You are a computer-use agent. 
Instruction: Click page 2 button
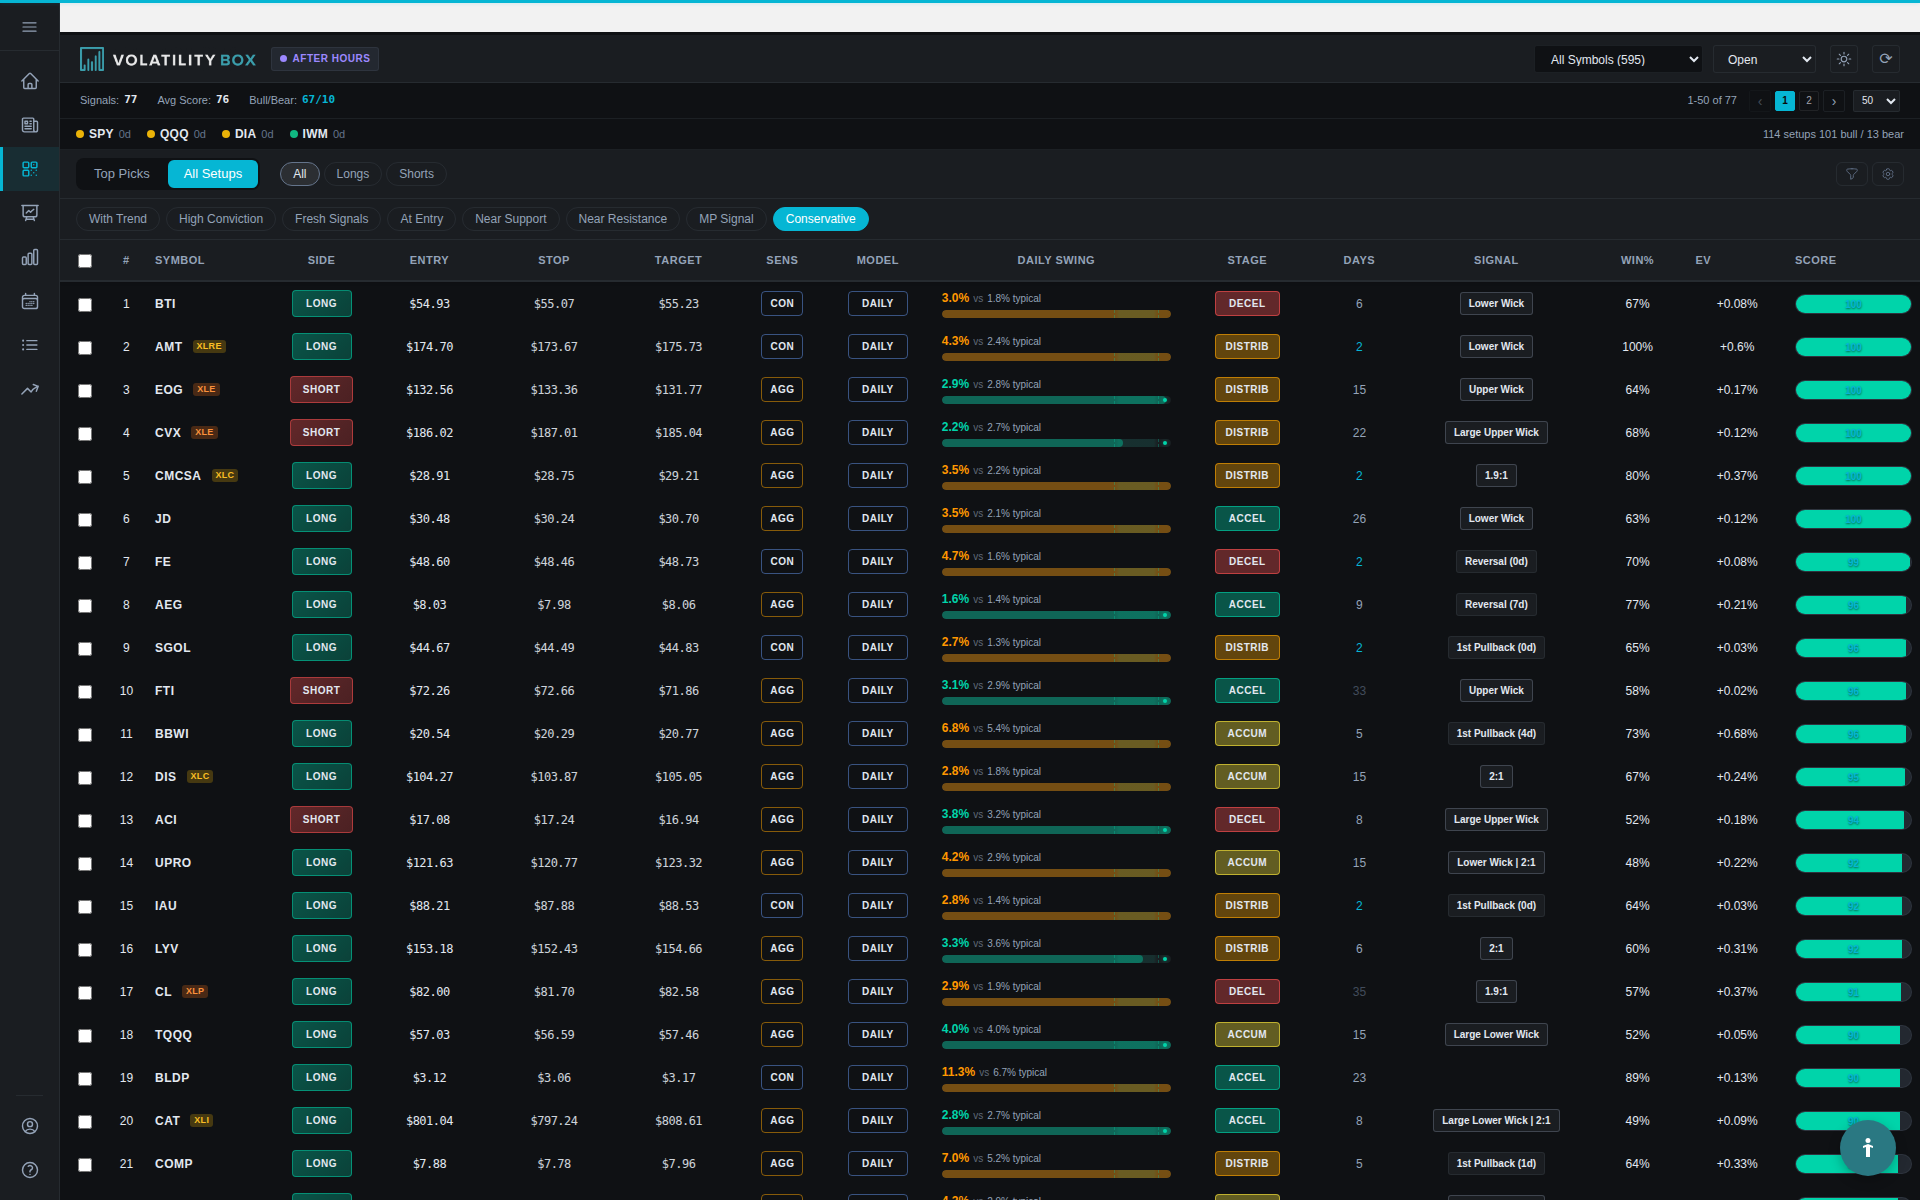coord(1809,101)
